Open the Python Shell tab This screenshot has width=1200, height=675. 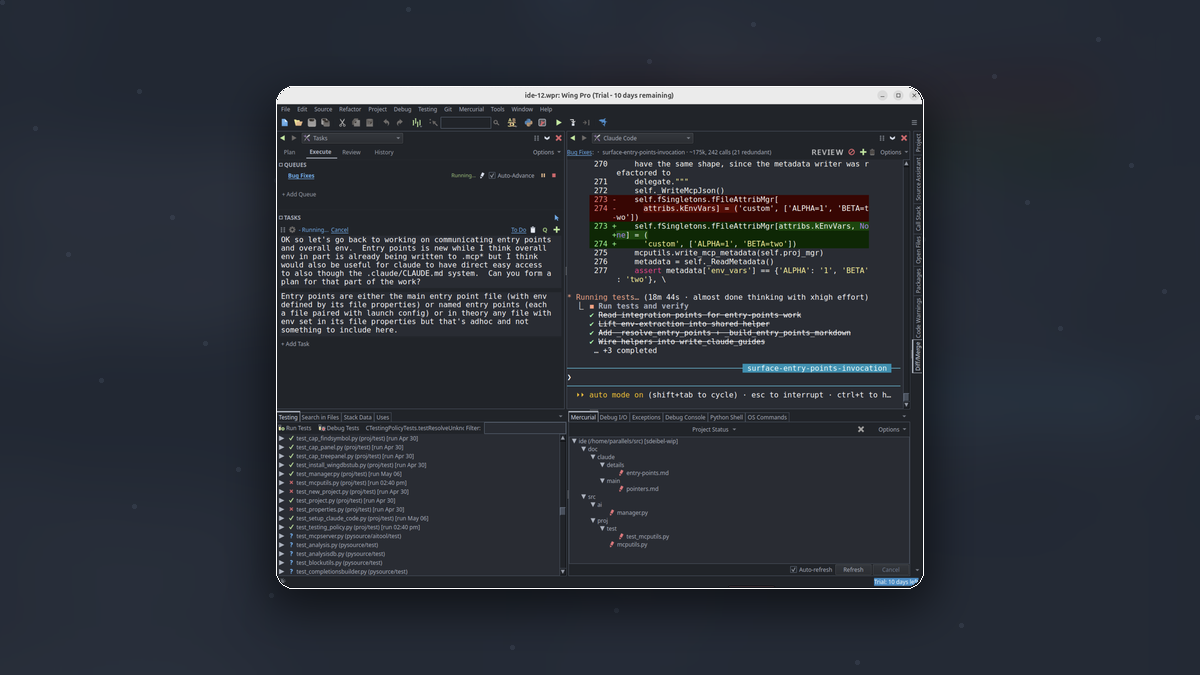click(x=726, y=417)
